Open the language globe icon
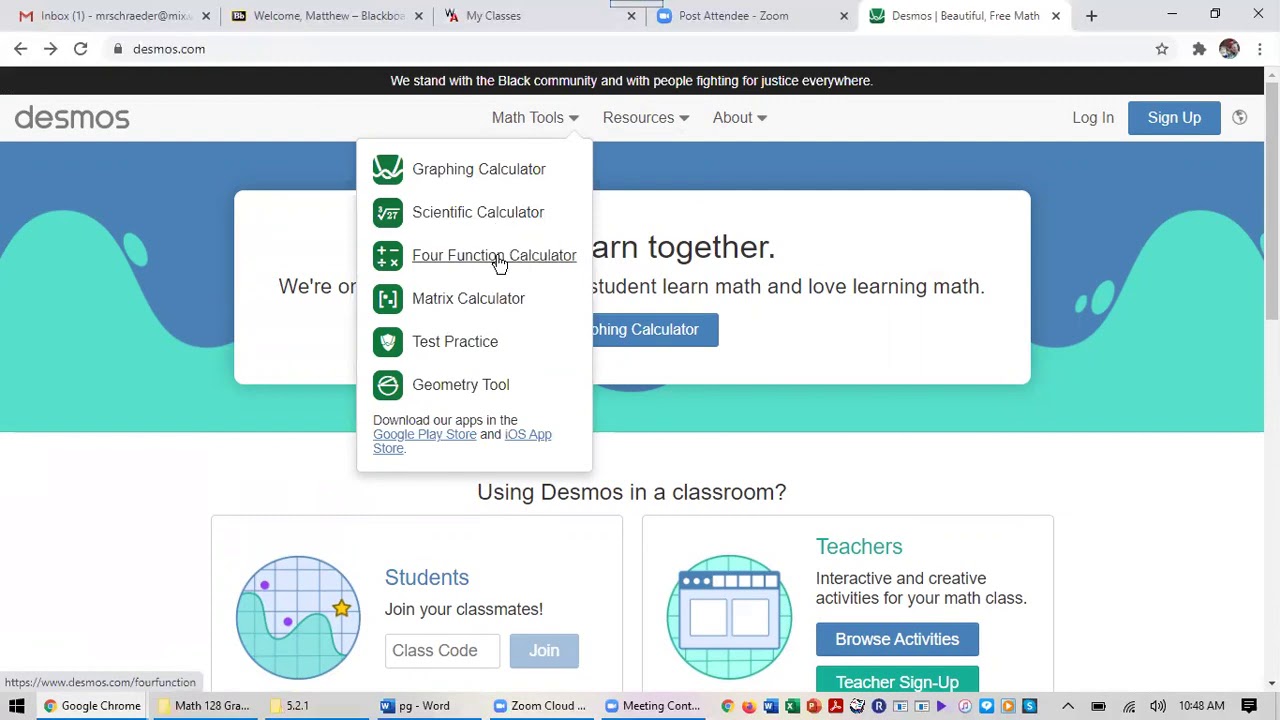 pos(1239,117)
